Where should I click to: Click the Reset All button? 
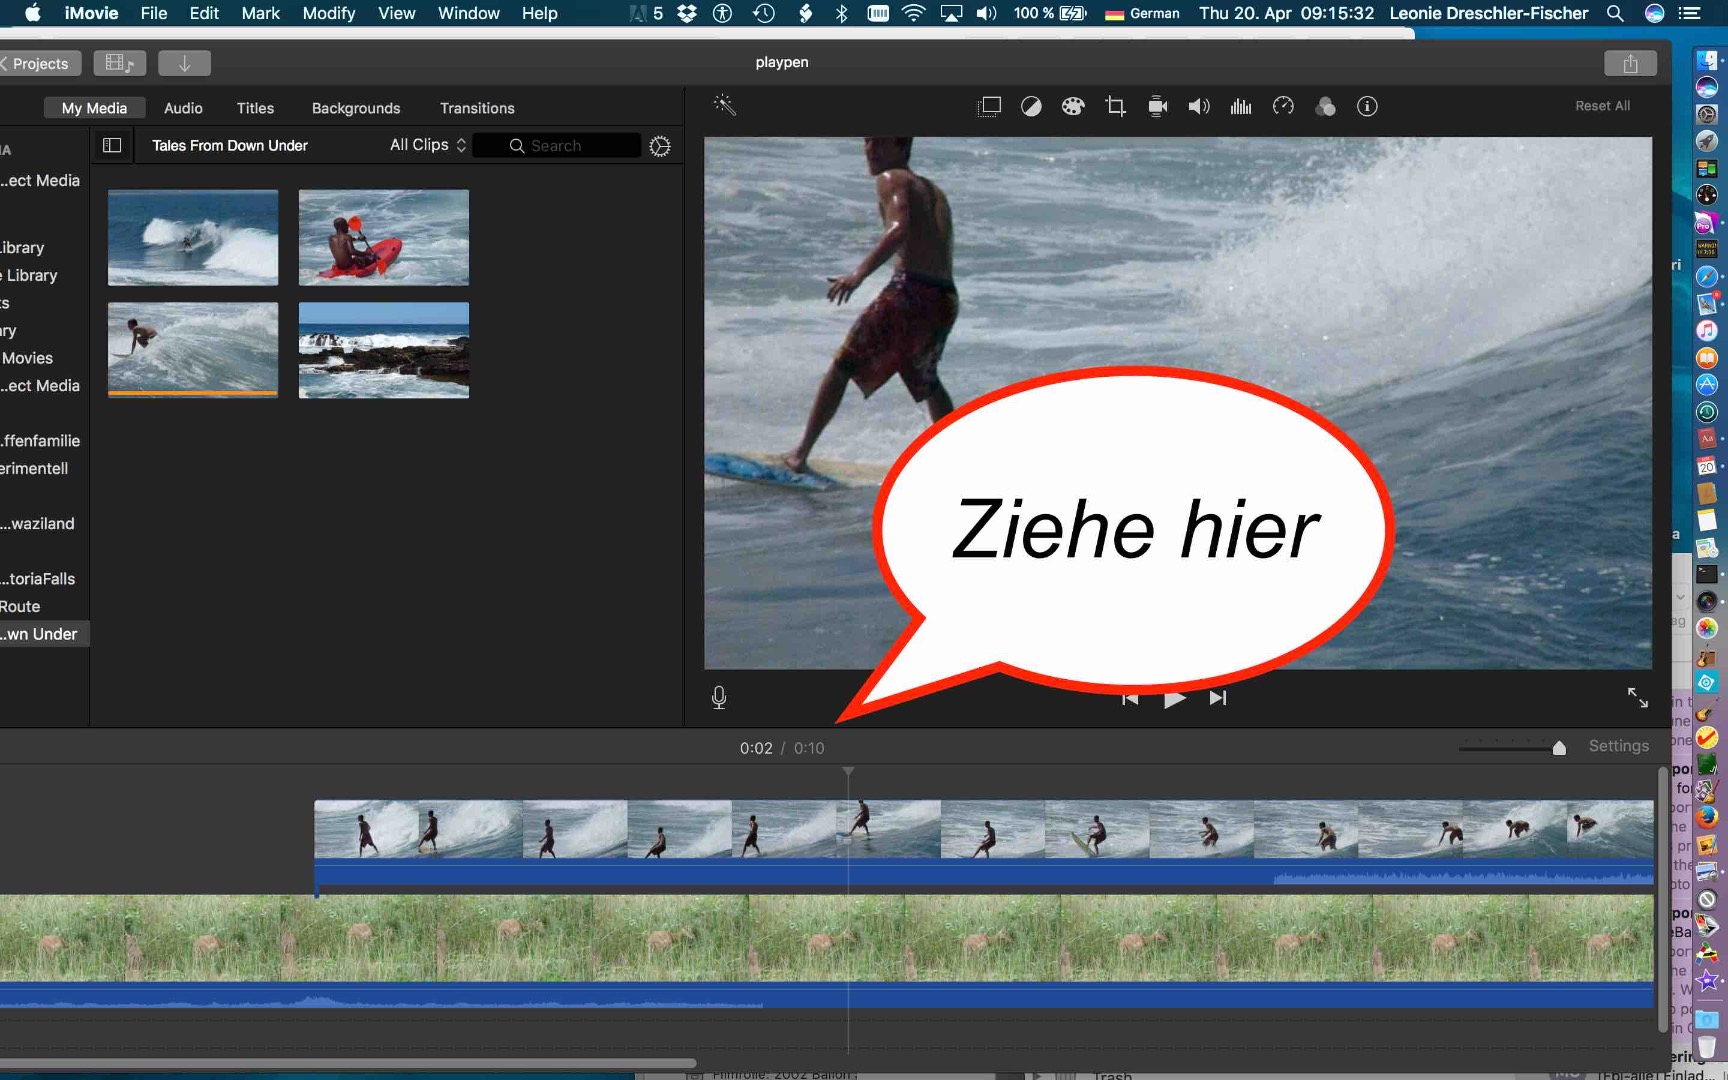point(1602,106)
